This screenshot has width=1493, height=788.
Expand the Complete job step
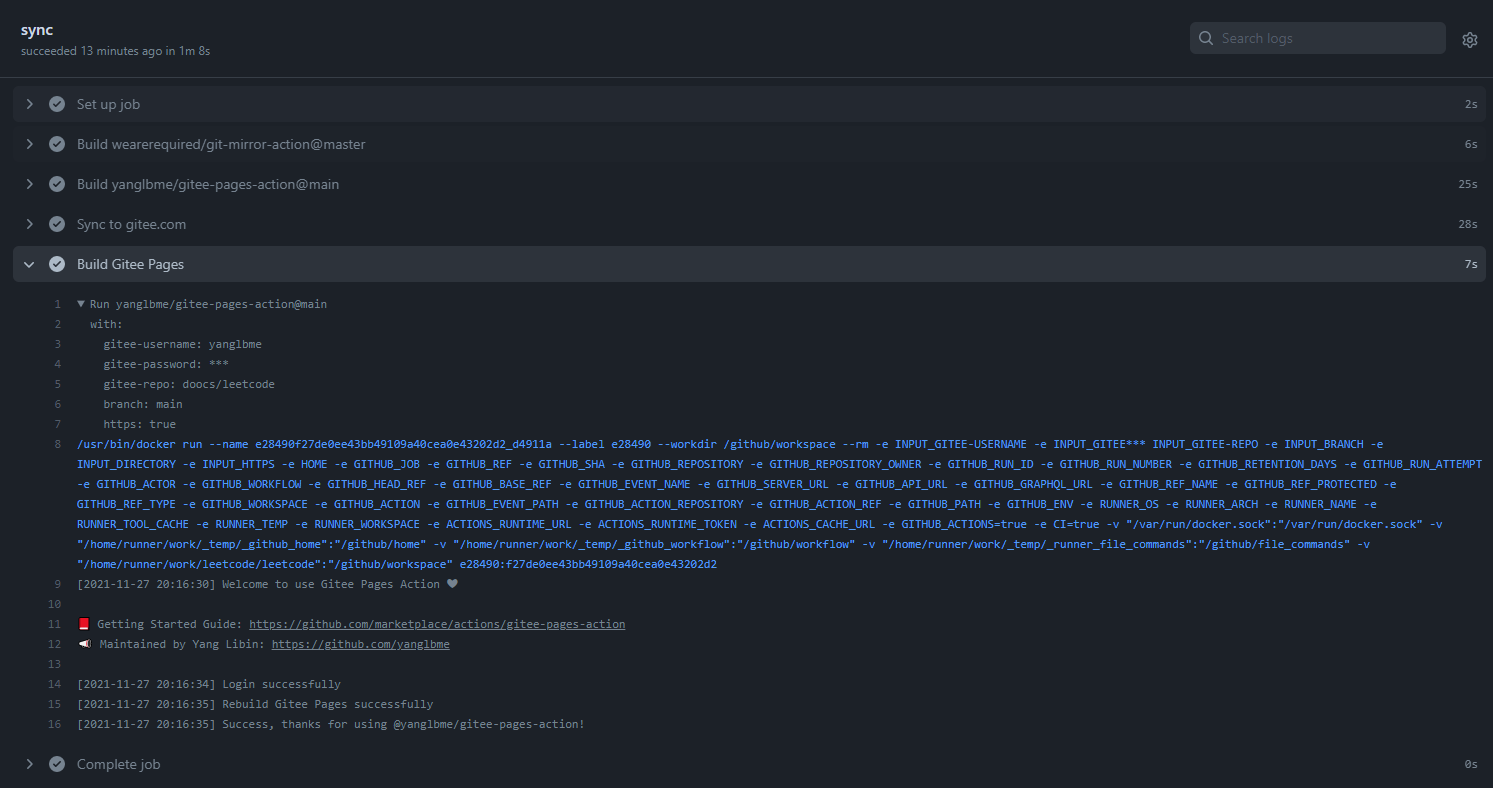coord(30,764)
